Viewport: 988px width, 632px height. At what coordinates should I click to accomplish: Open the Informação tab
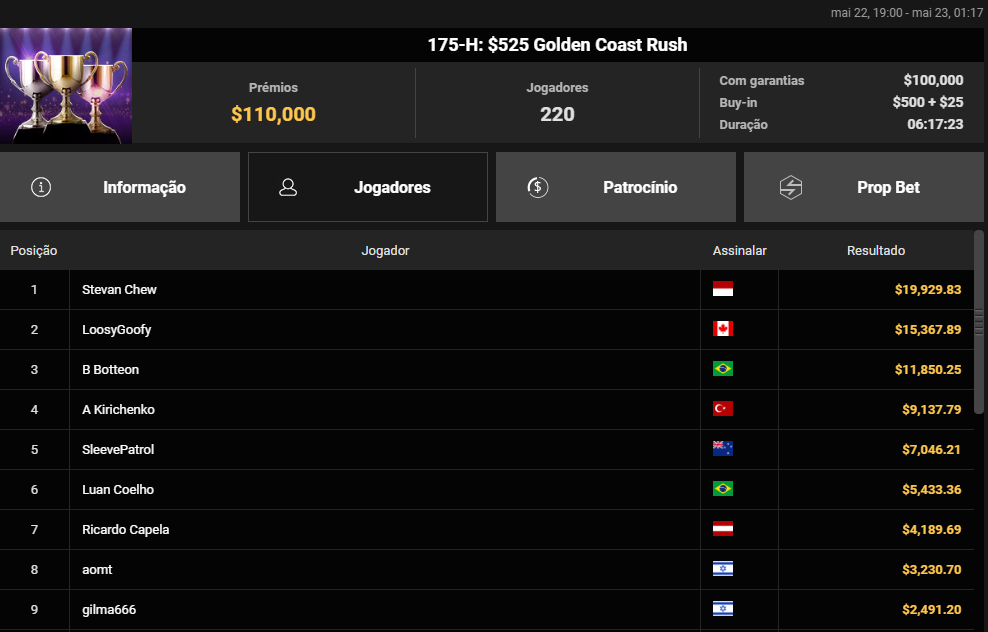120,187
